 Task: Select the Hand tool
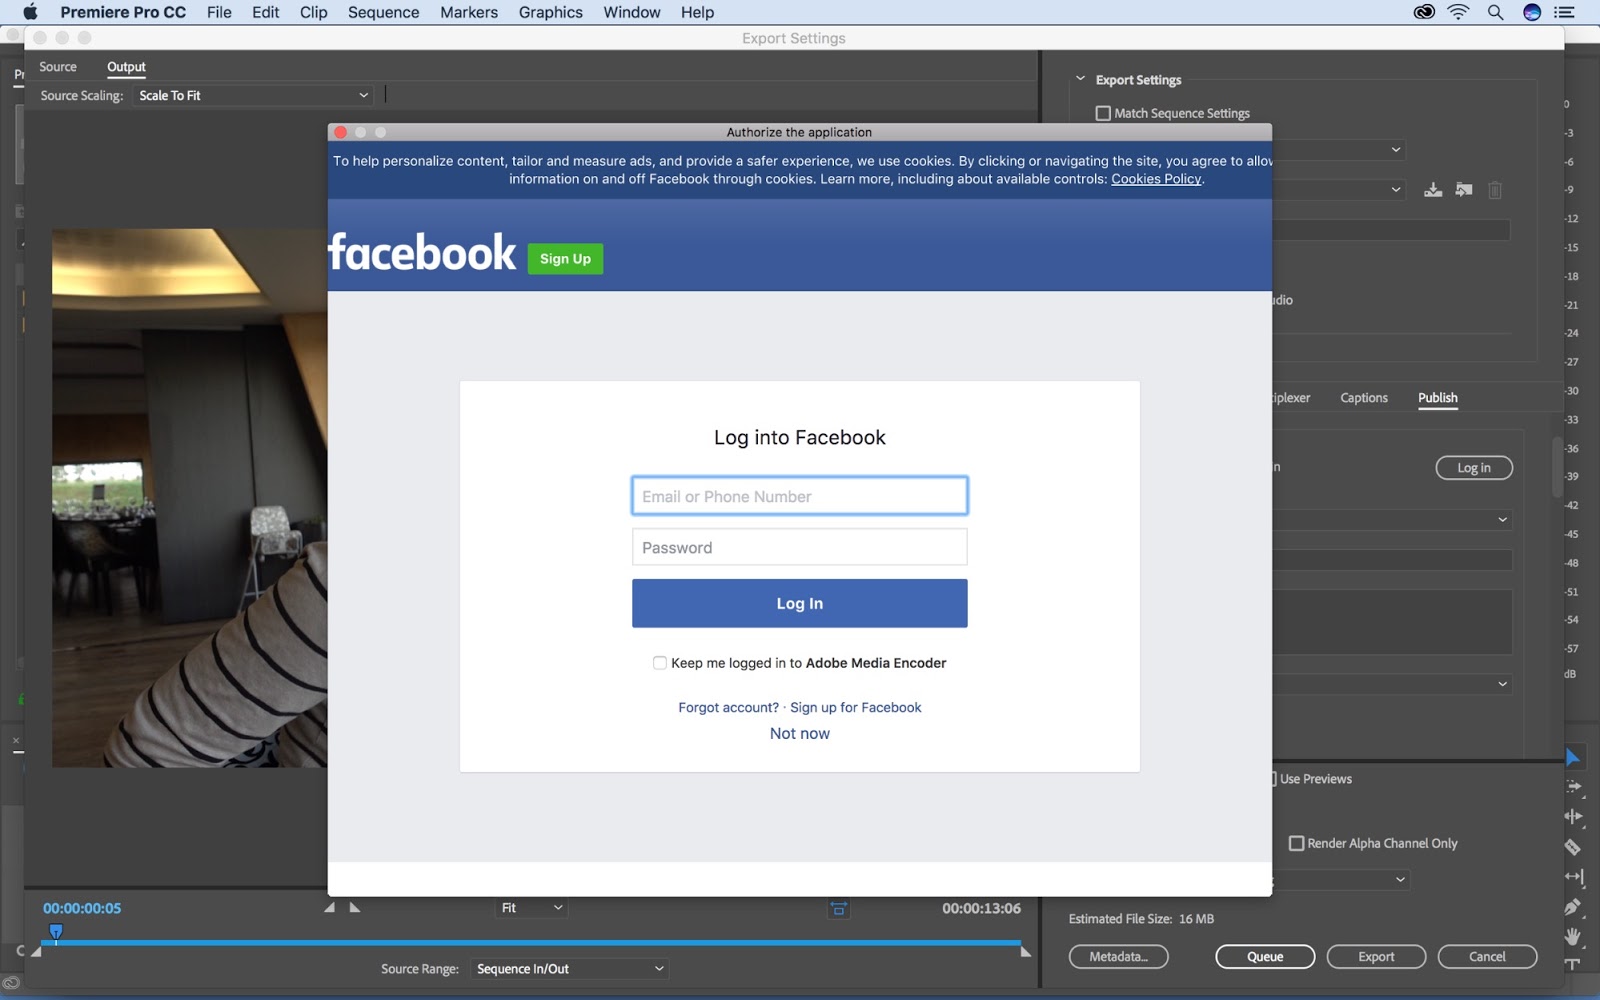click(1573, 936)
